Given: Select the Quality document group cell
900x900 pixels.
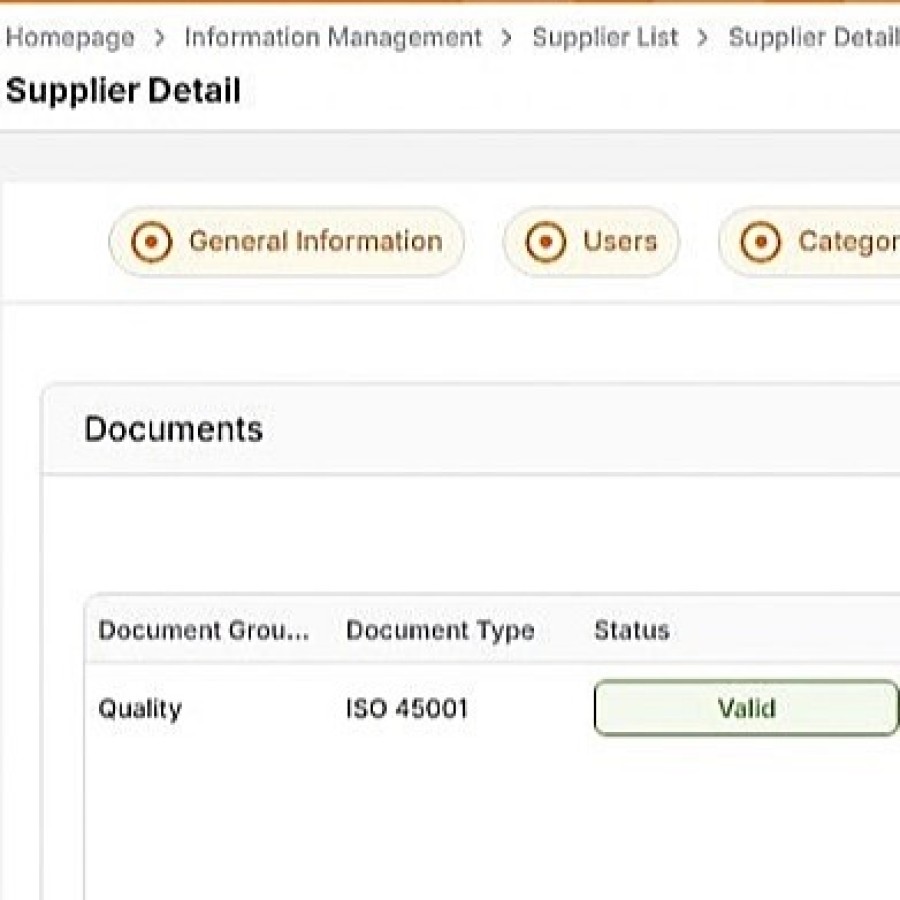Looking at the screenshot, I should [x=140, y=710].
